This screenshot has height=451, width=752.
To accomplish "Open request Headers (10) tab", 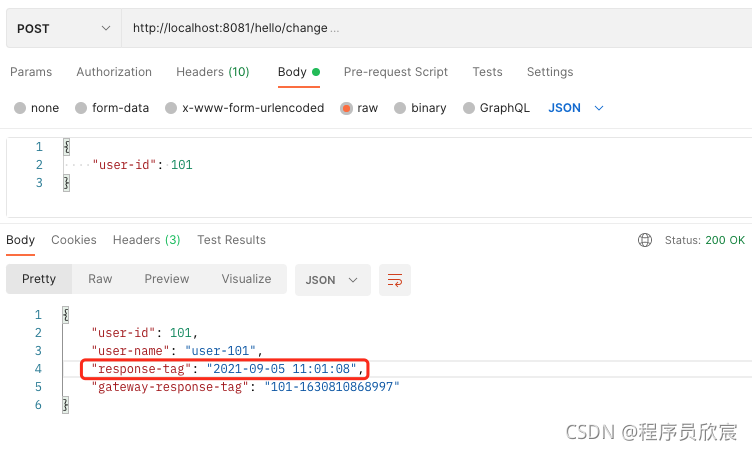I will click(213, 72).
